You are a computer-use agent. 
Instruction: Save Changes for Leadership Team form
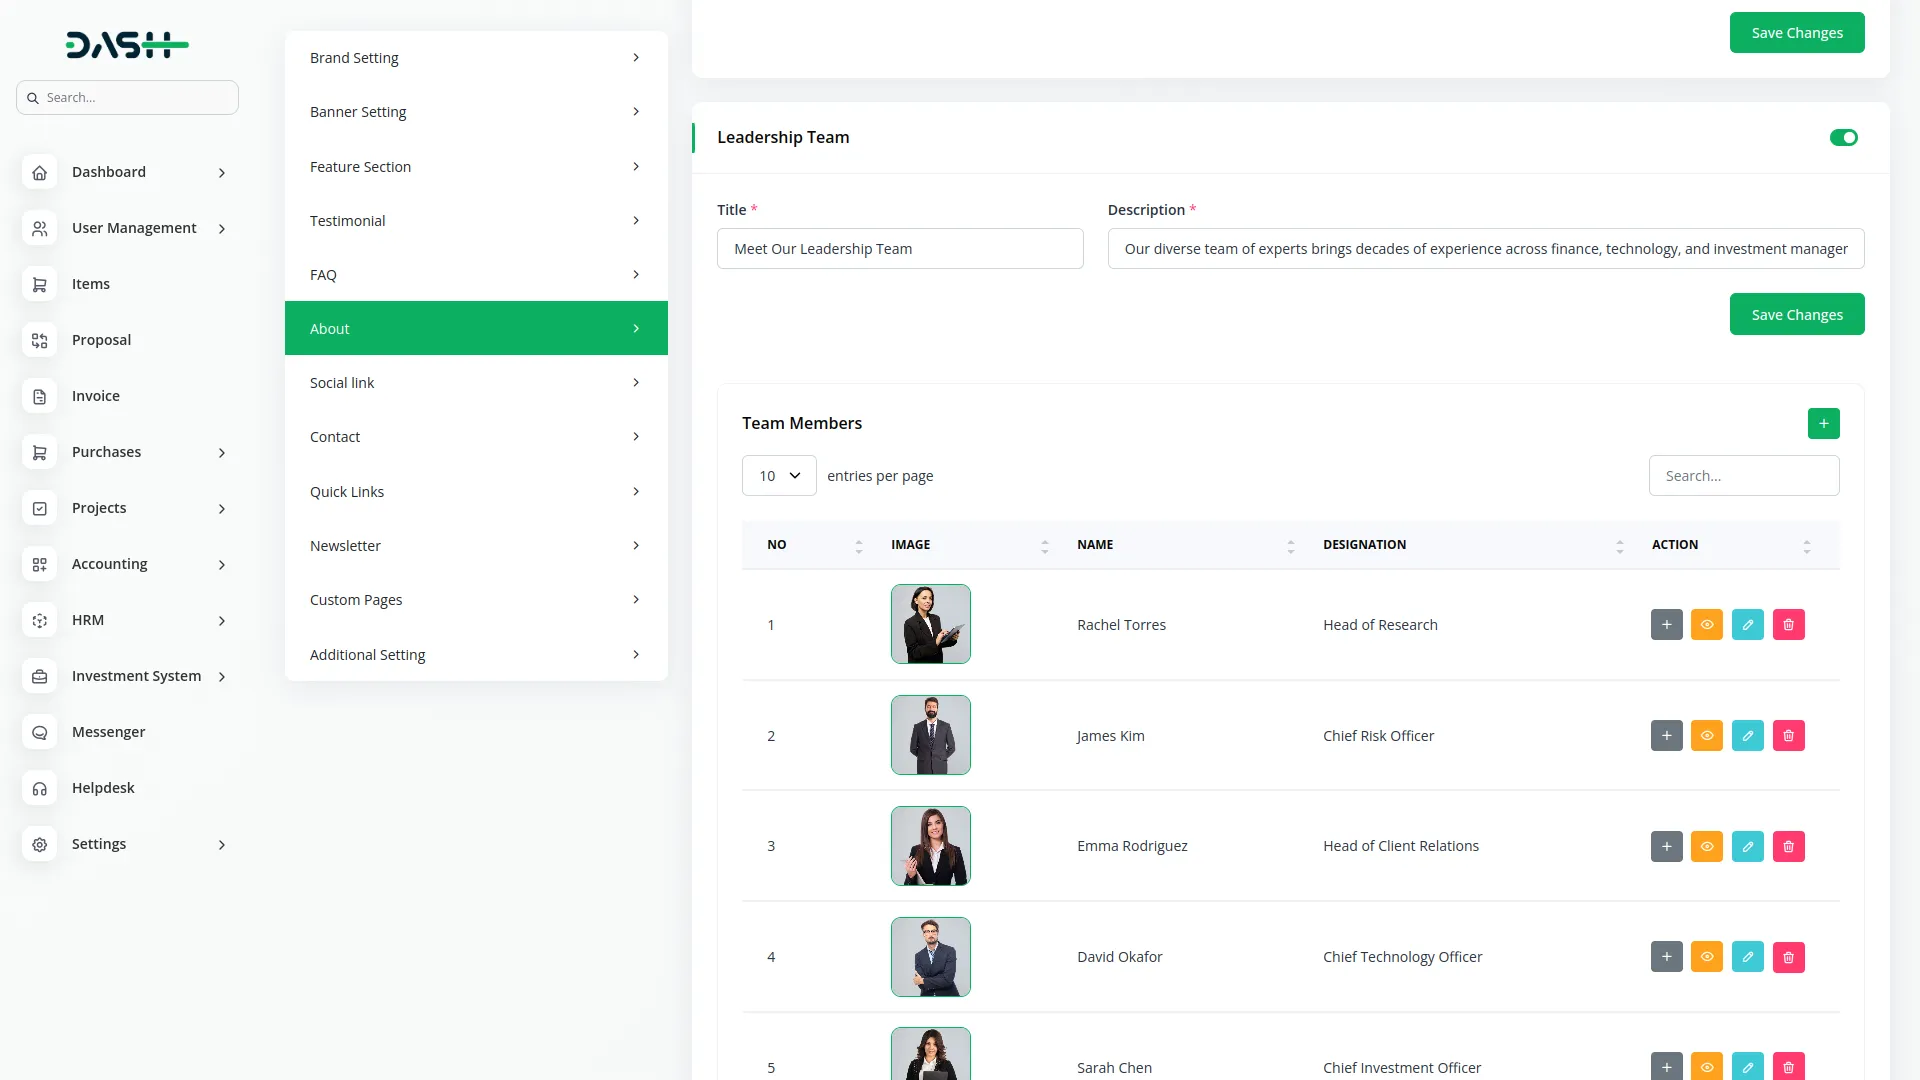click(x=1796, y=315)
